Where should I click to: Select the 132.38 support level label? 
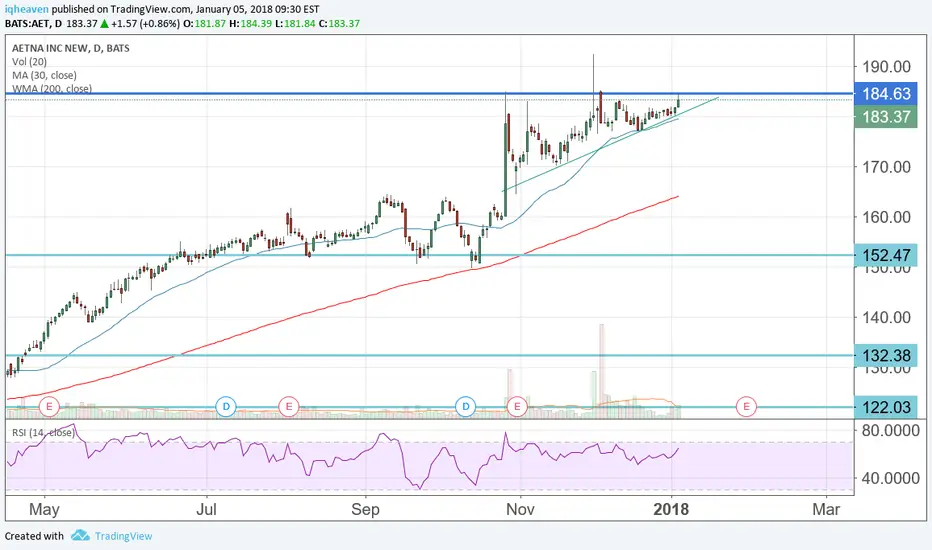pos(886,356)
